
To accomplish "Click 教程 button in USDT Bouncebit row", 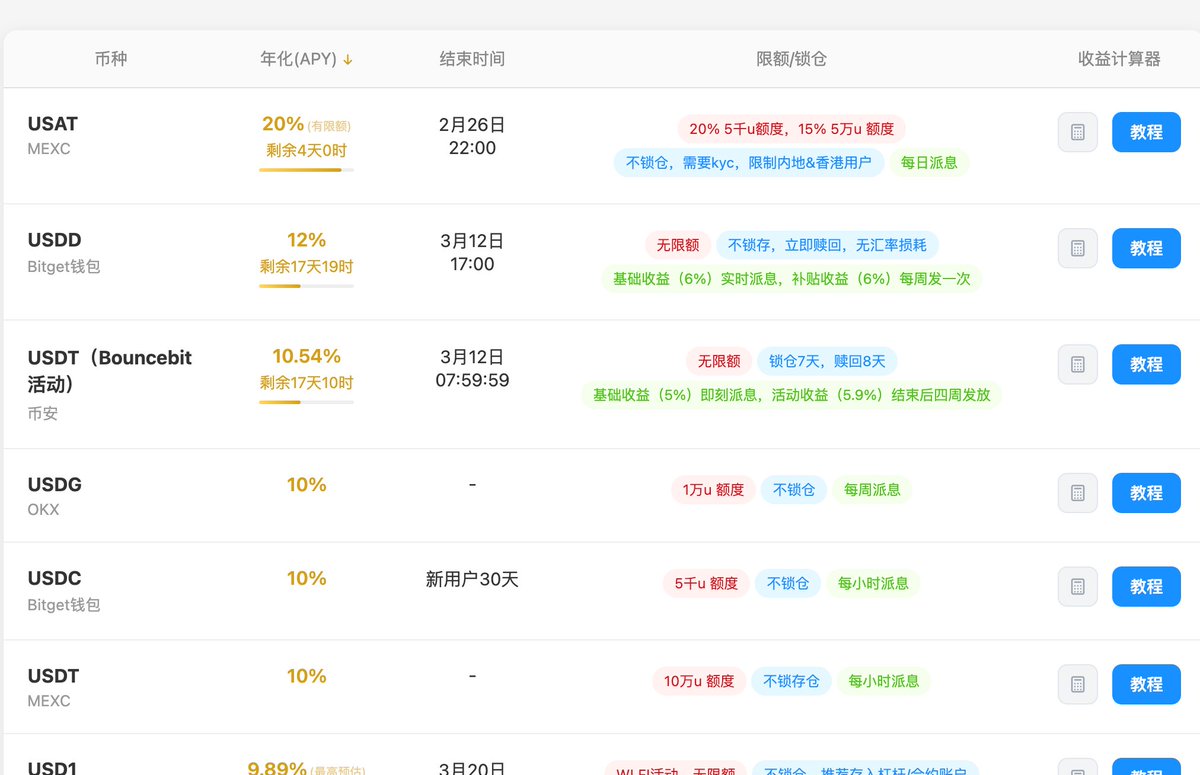I will (x=1146, y=364).
